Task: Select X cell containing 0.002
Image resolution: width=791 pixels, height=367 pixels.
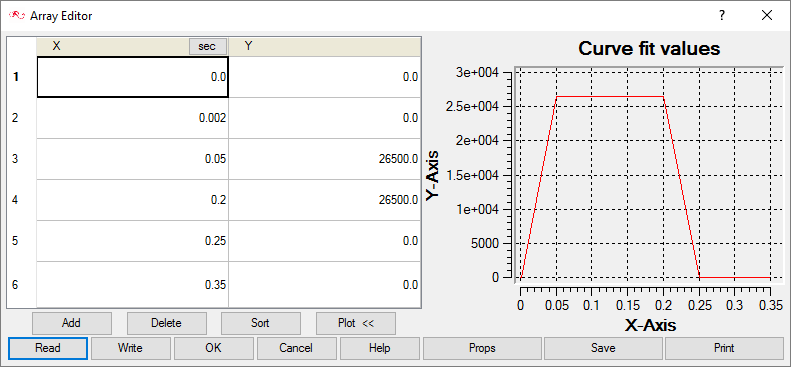Action: coord(133,118)
